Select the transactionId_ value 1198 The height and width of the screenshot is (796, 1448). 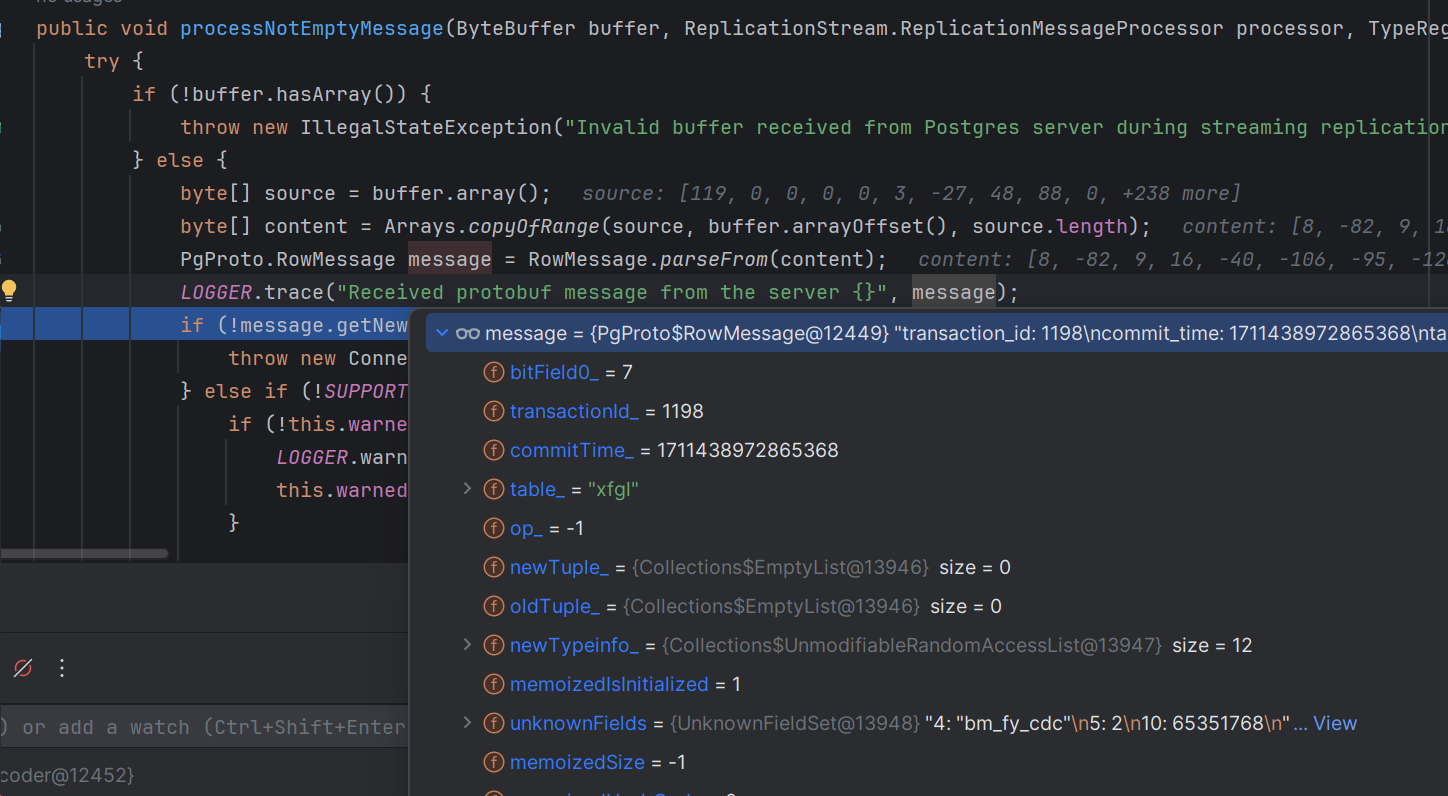[683, 411]
